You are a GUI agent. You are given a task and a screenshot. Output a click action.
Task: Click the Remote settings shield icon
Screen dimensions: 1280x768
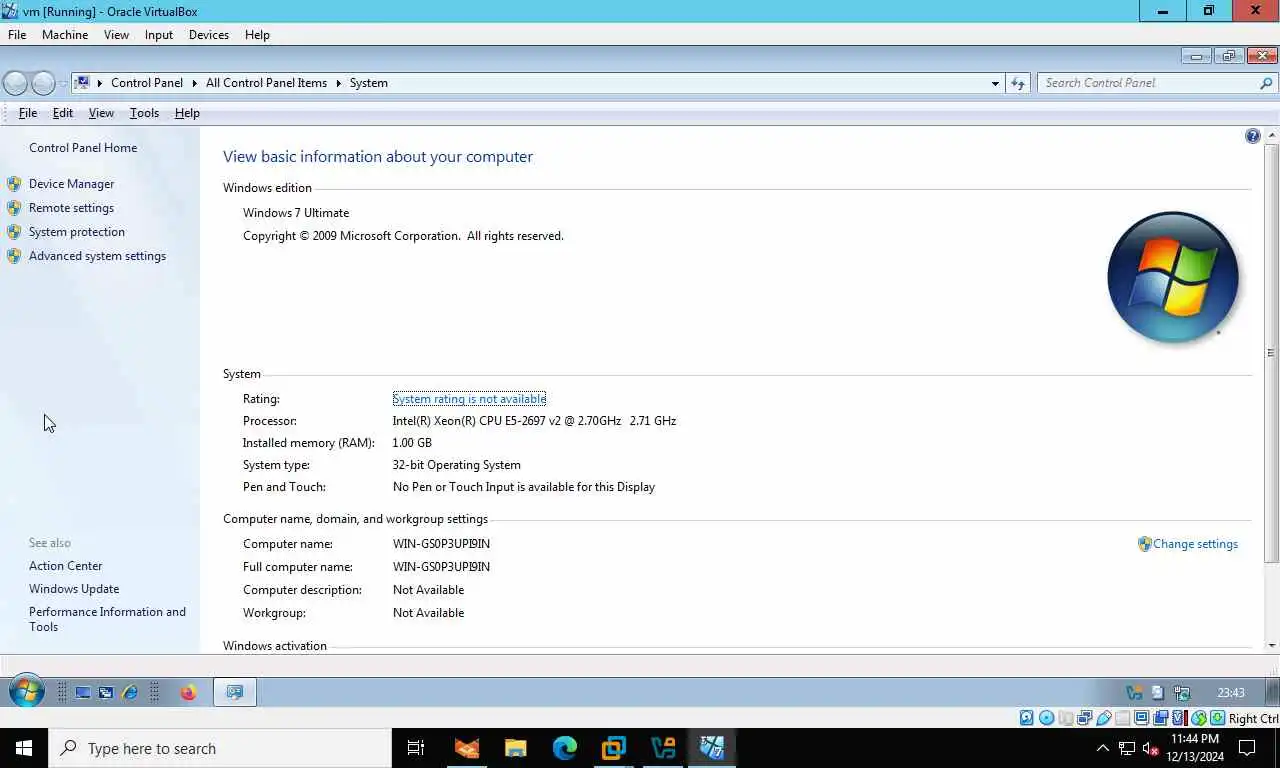(14, 208)
